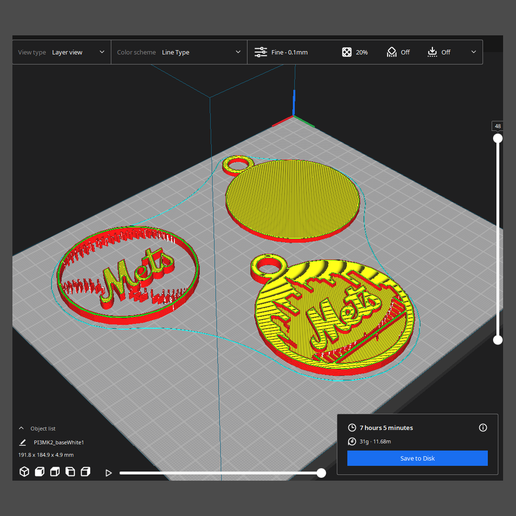Collapse the Object list chevron
Viewport: 516px width, 516px height.
pyautogui.click(x=21, y=428)
